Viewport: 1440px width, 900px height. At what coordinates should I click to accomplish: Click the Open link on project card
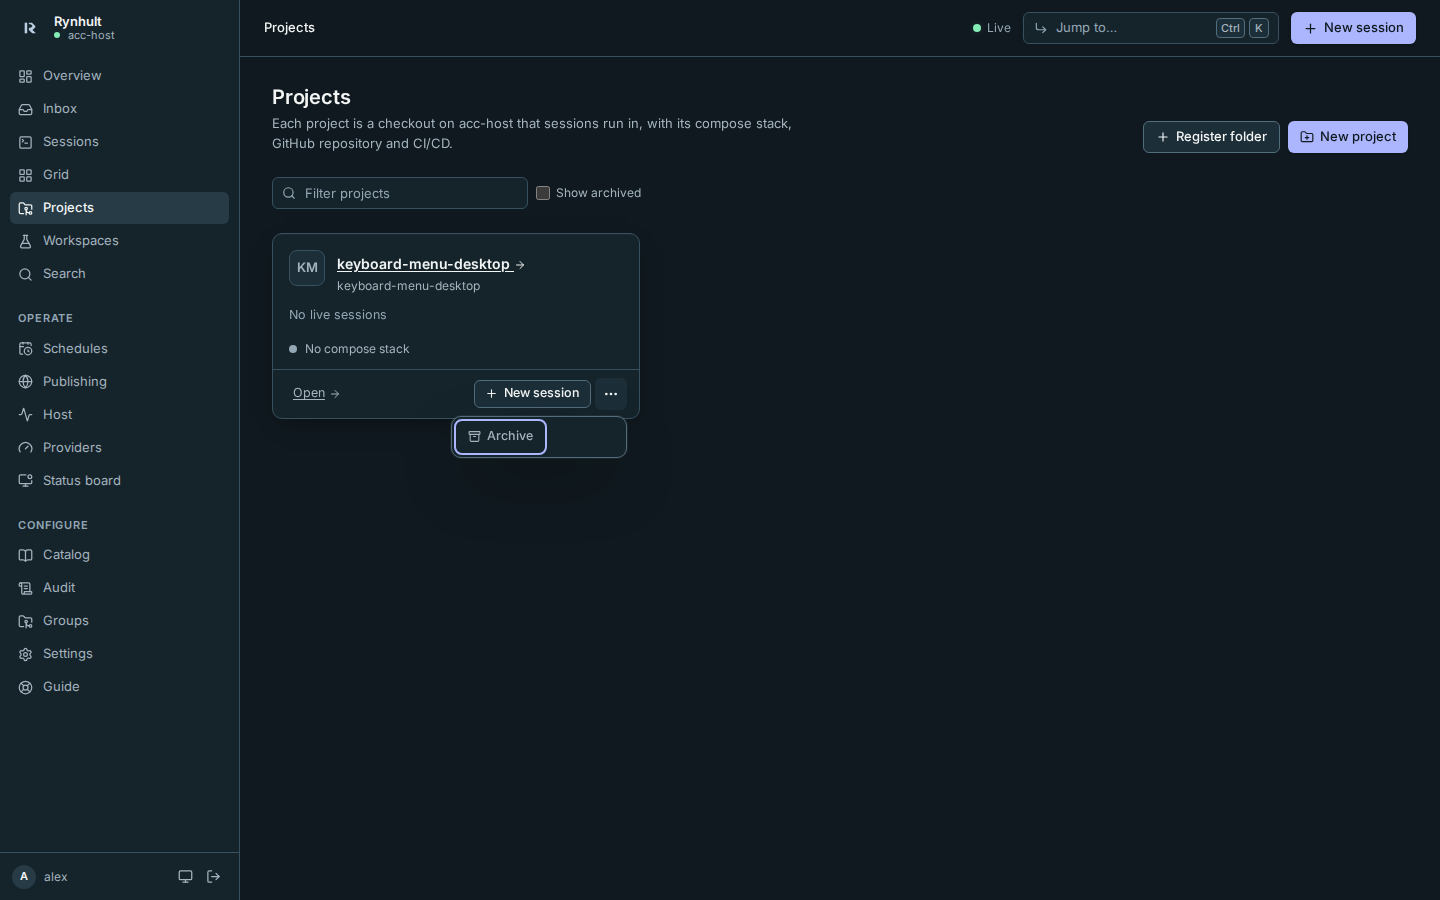[316, 394]
